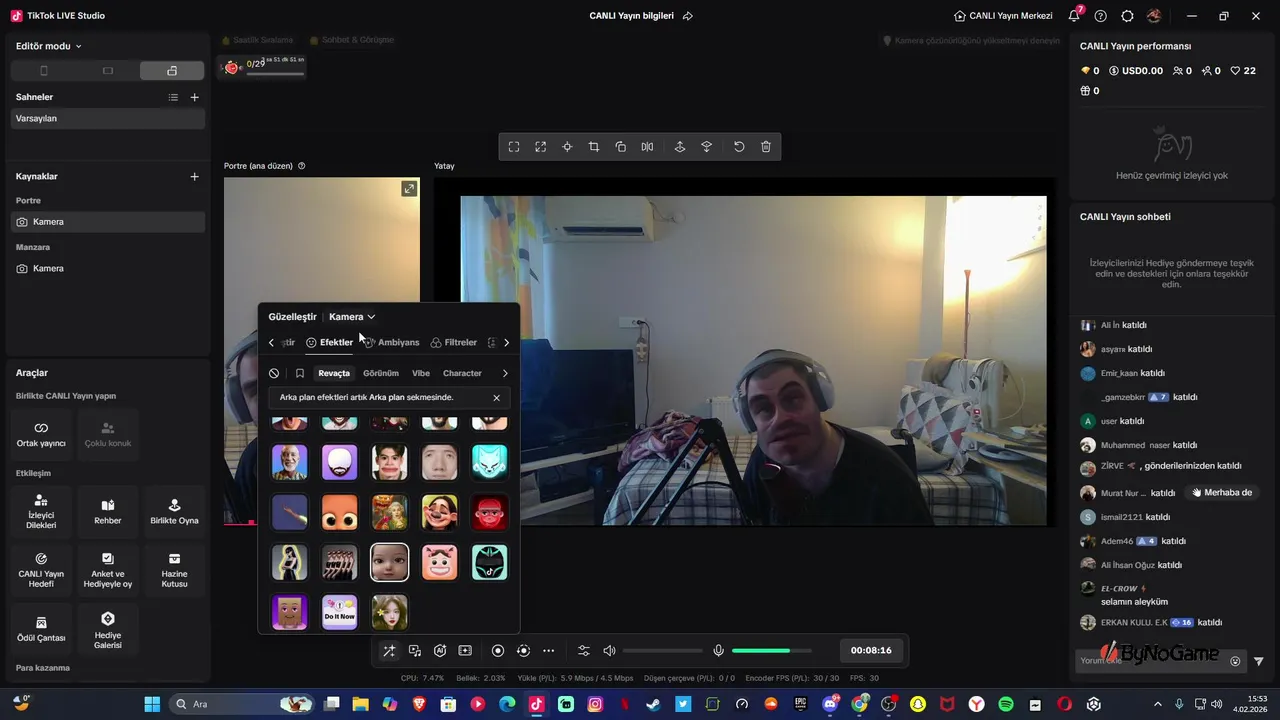This screenshot has height=720, width=1280.
Task: Click the no-effect disable icon
Action: 274,373
